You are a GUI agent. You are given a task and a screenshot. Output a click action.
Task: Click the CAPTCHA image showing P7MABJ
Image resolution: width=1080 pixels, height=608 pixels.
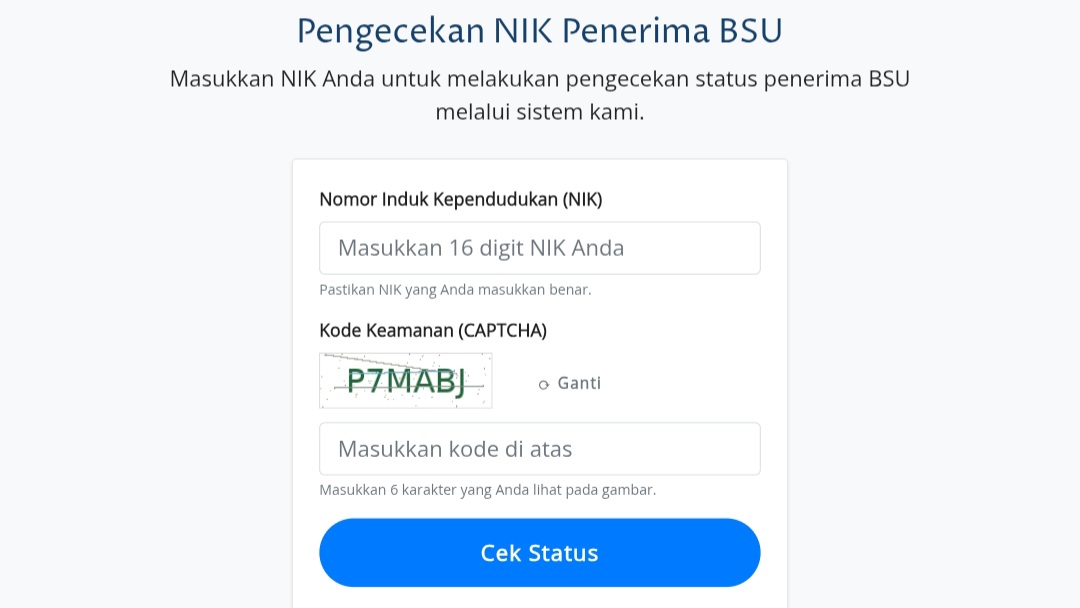[x=405, y=380]
